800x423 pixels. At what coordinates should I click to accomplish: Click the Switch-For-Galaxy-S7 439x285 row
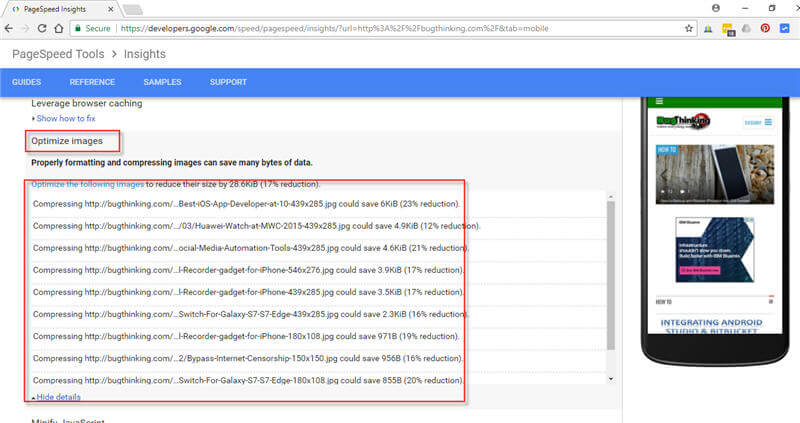[251, 314]
